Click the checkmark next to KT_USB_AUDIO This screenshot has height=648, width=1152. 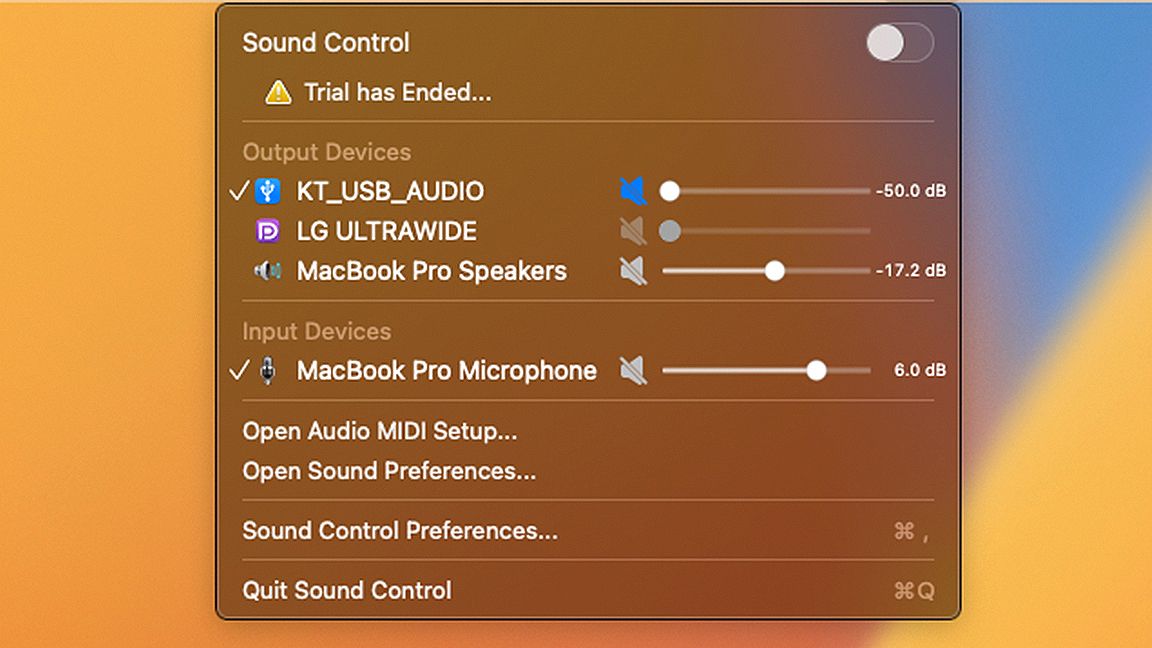[x=239, y=191]
